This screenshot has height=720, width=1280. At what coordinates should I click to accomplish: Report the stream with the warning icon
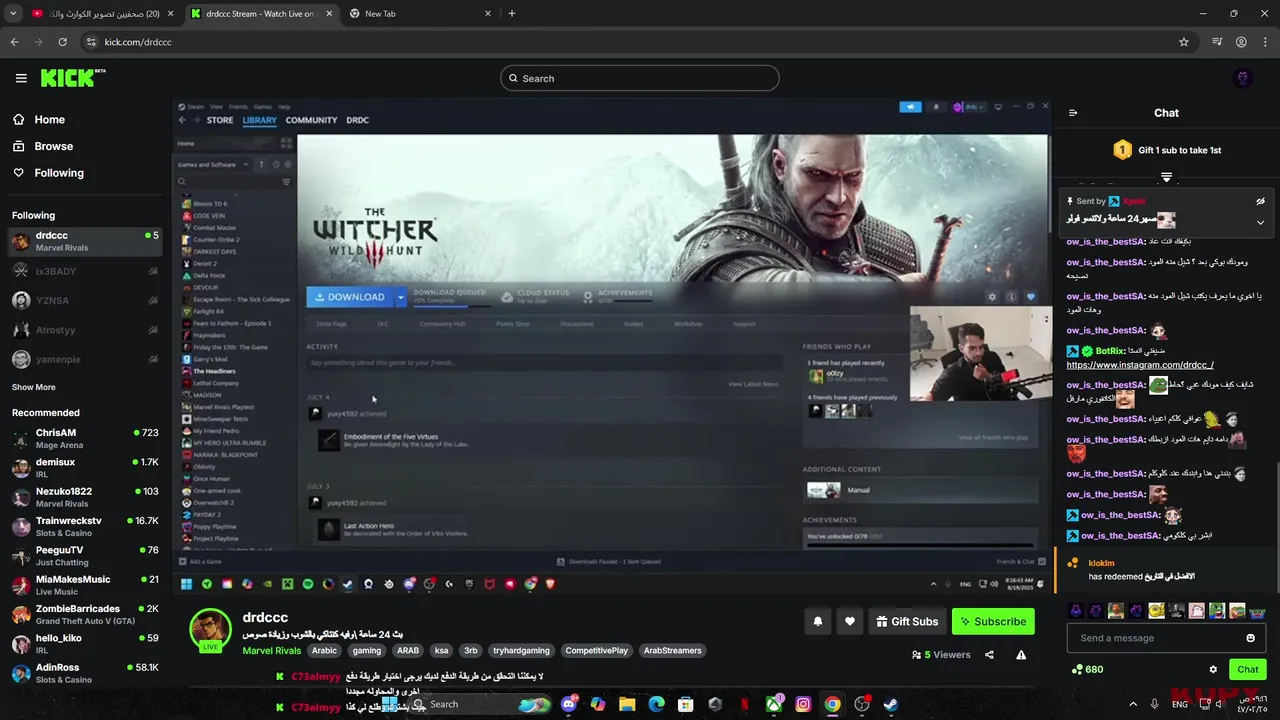coord(1021,655)
